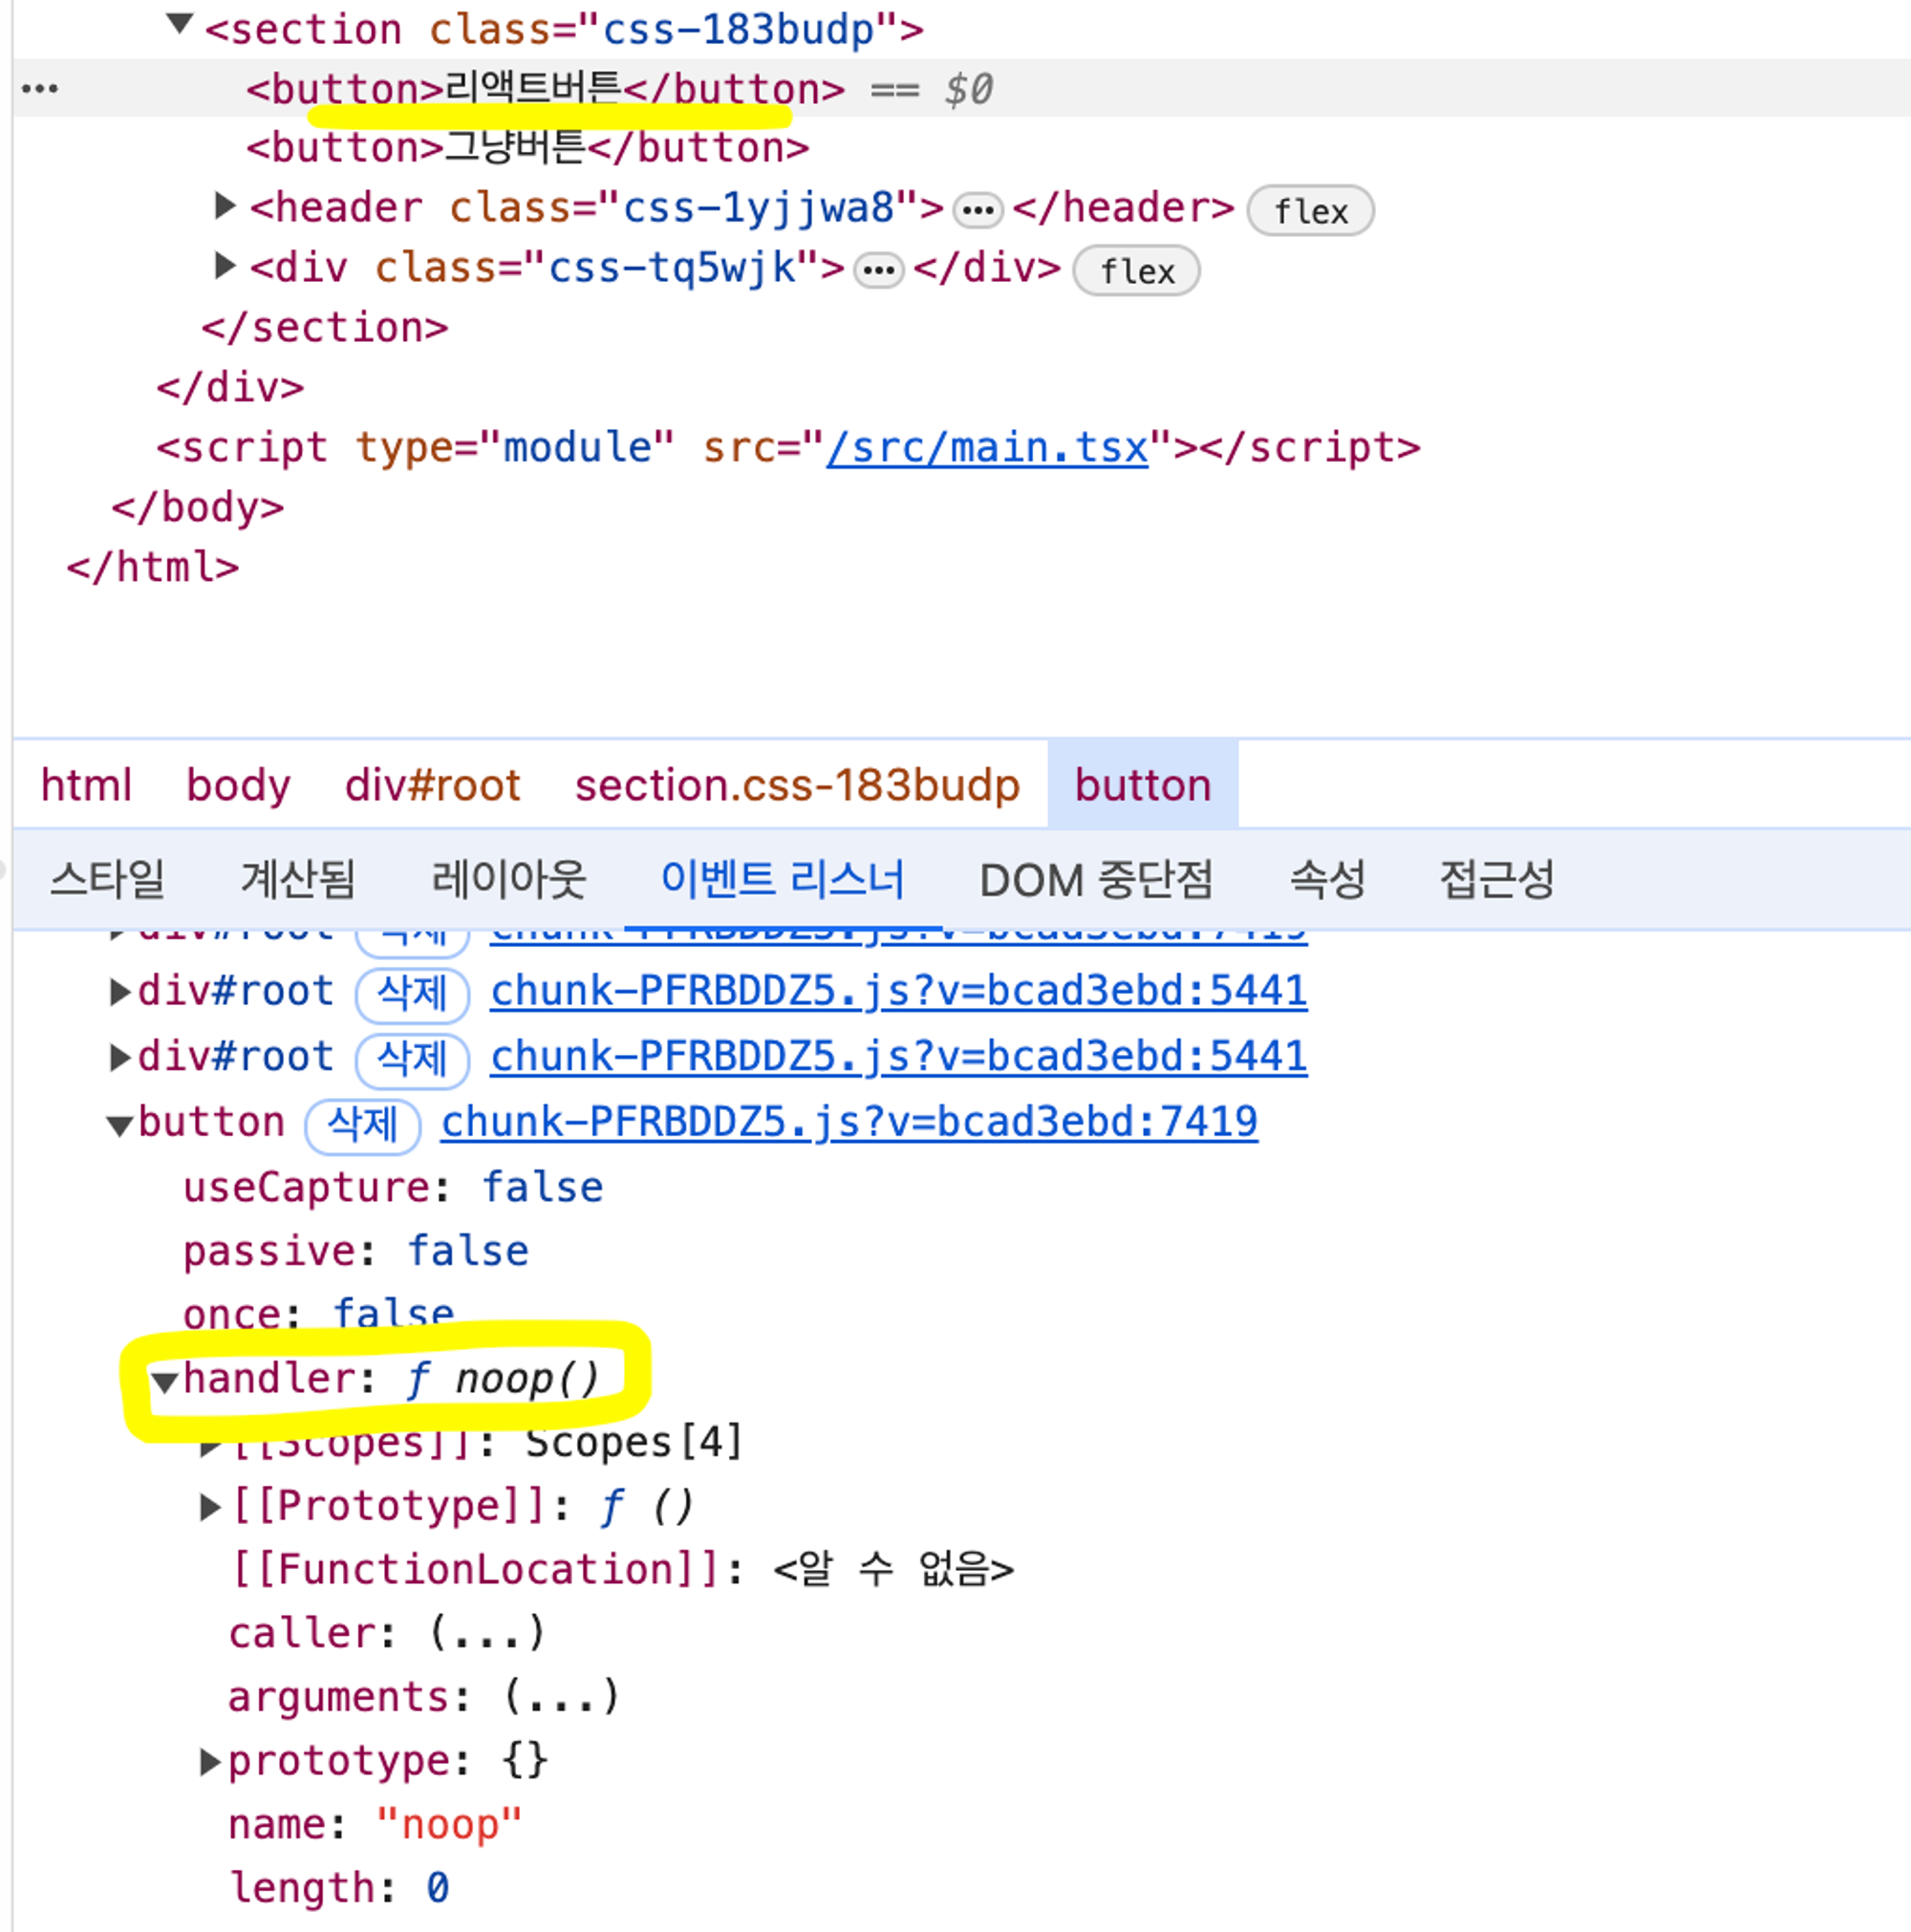The height and width of the screenshot is (1932, 1911).
Task: Select body in the breadcrumb
Action: point(238,785)
